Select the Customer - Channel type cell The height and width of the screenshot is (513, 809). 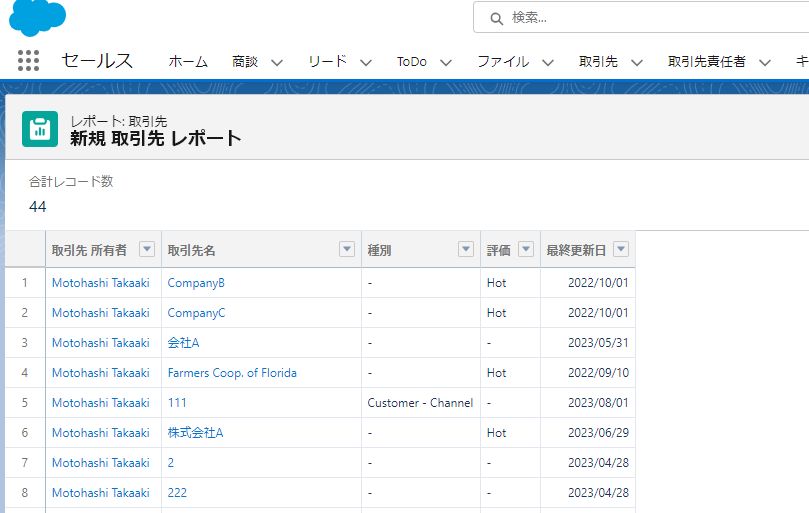pos(420,403)
